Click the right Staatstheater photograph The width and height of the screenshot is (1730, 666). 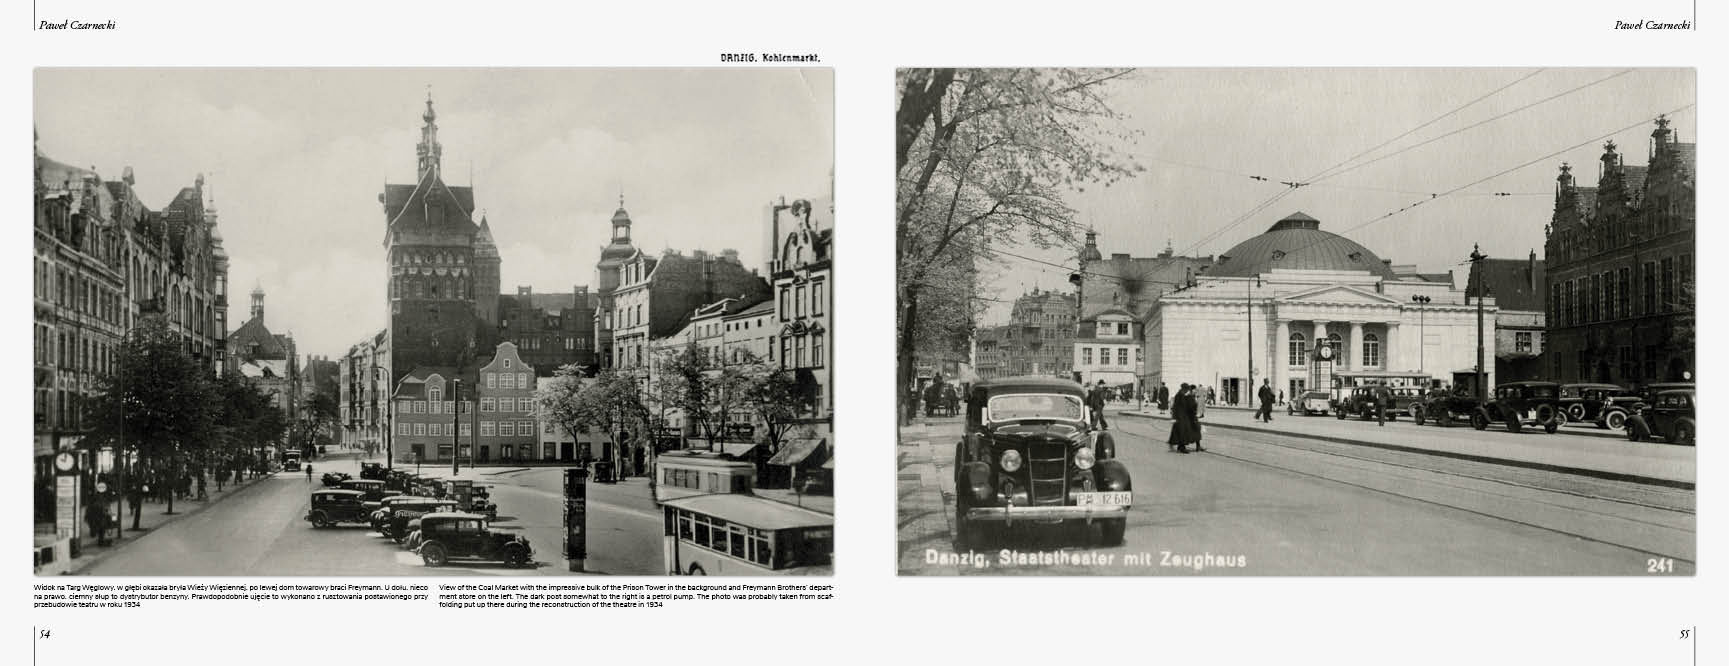pyautogui.click(x=1295, y=321)
